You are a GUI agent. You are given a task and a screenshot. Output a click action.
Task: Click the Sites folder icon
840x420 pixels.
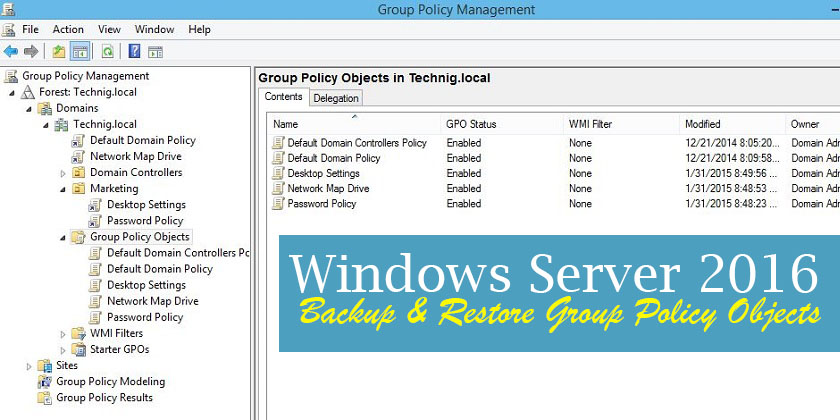pos(45,365)
